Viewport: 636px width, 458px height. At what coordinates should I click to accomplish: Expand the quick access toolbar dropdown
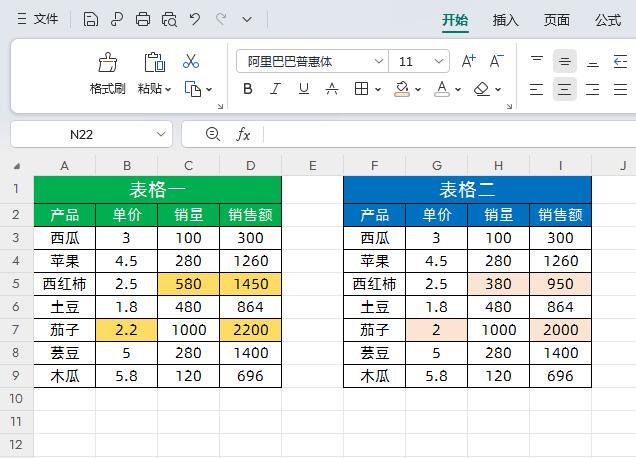[247, 19]
